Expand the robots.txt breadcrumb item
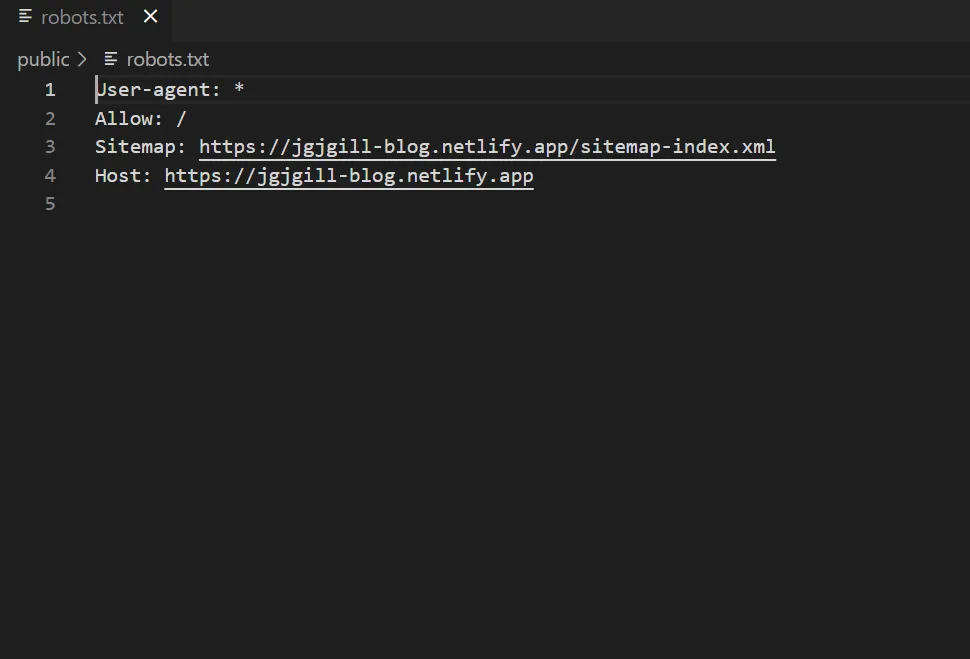Screen dimensions: 970x659 click(167, 60)
